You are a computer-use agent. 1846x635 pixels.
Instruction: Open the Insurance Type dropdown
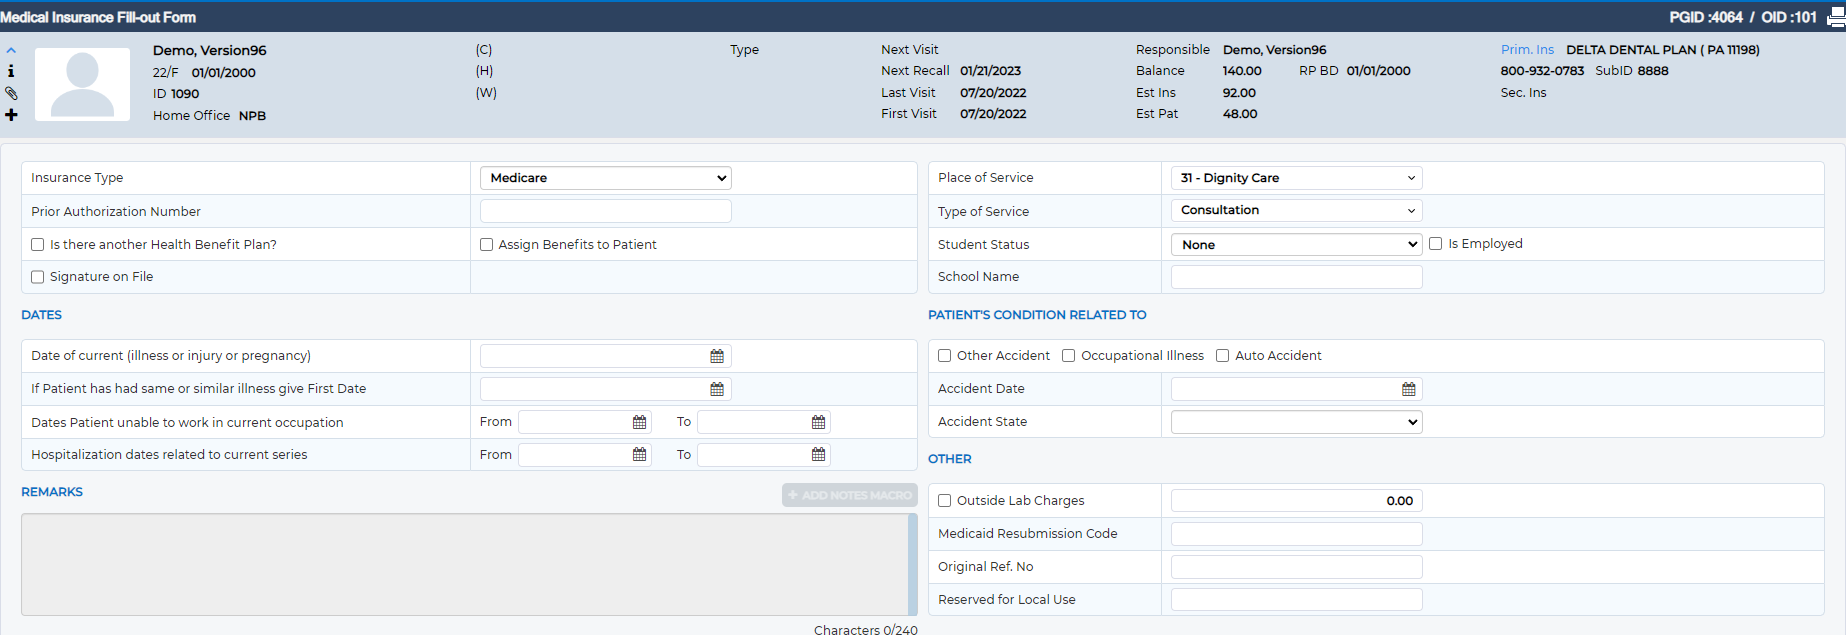pos(606,178)
